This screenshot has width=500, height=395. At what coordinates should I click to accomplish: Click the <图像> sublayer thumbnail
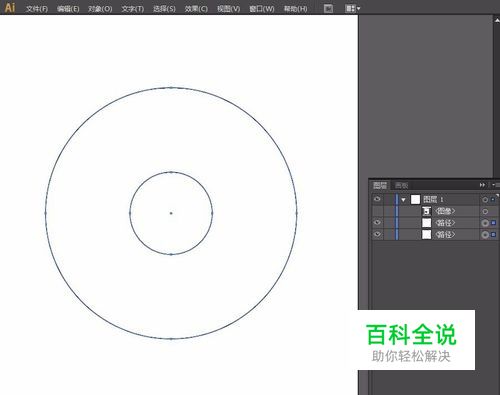(426, 211)
